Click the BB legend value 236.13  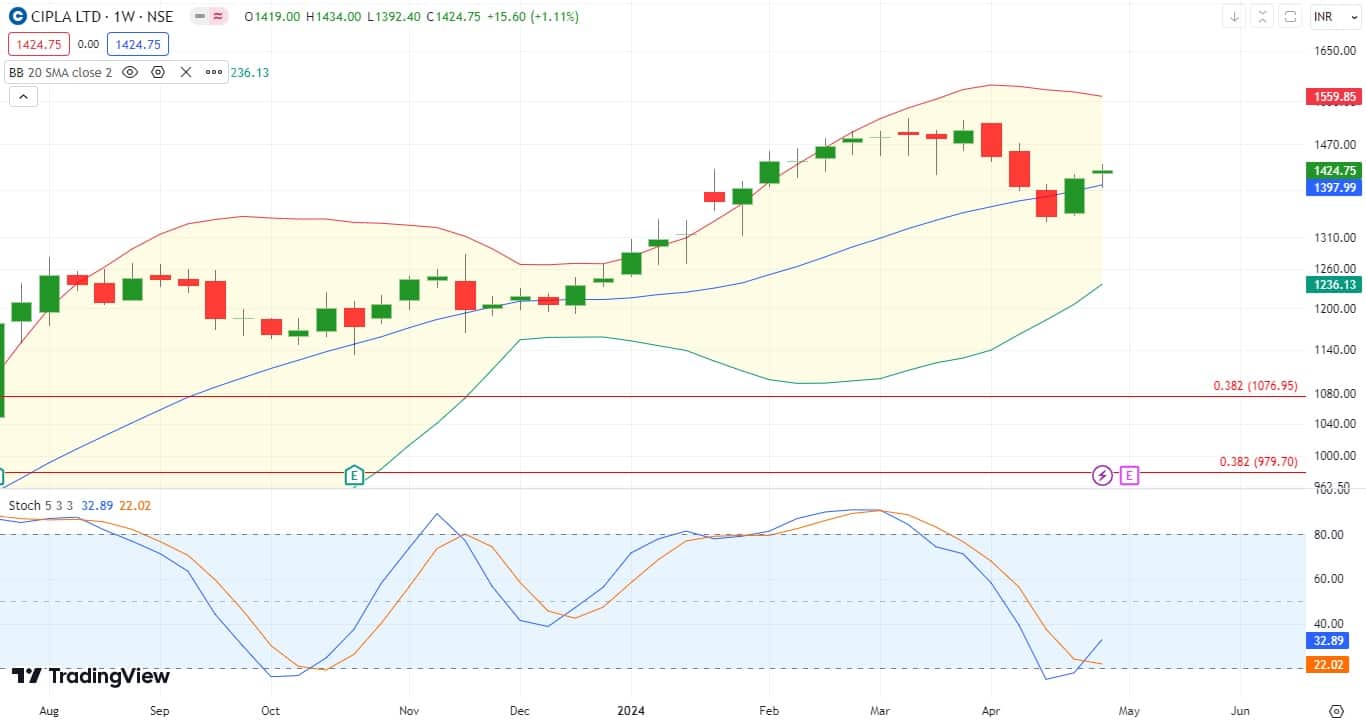(250, 72)
